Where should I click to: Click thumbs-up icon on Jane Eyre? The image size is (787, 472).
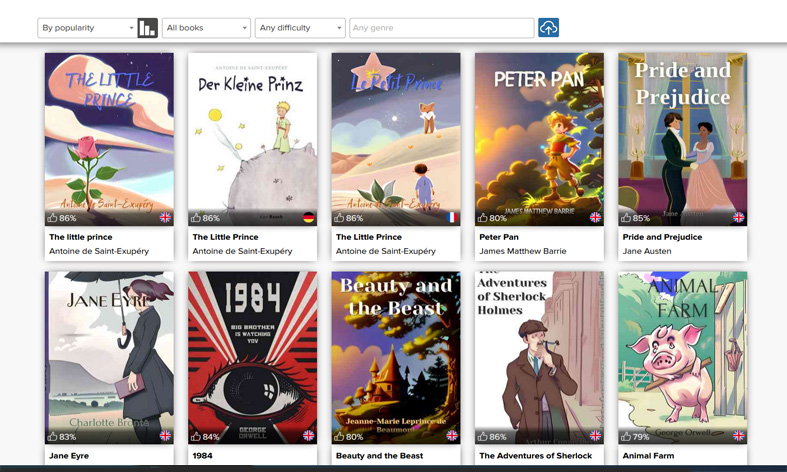pos(52,436)
